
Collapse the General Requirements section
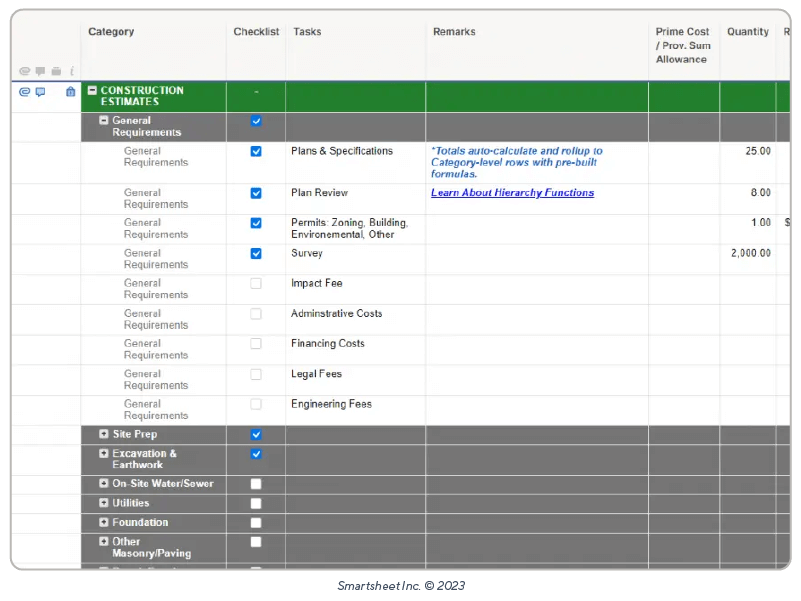(x=104, y=120)
